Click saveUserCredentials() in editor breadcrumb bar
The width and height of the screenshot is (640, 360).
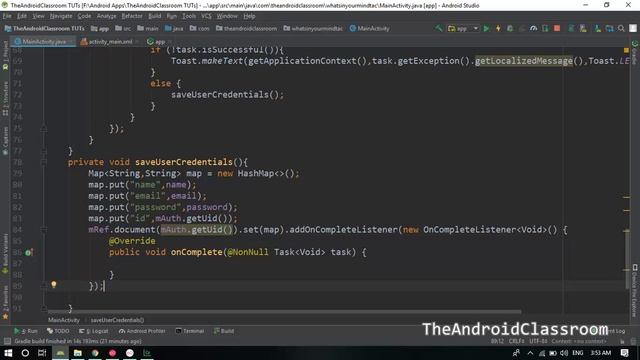click(117, 320)
